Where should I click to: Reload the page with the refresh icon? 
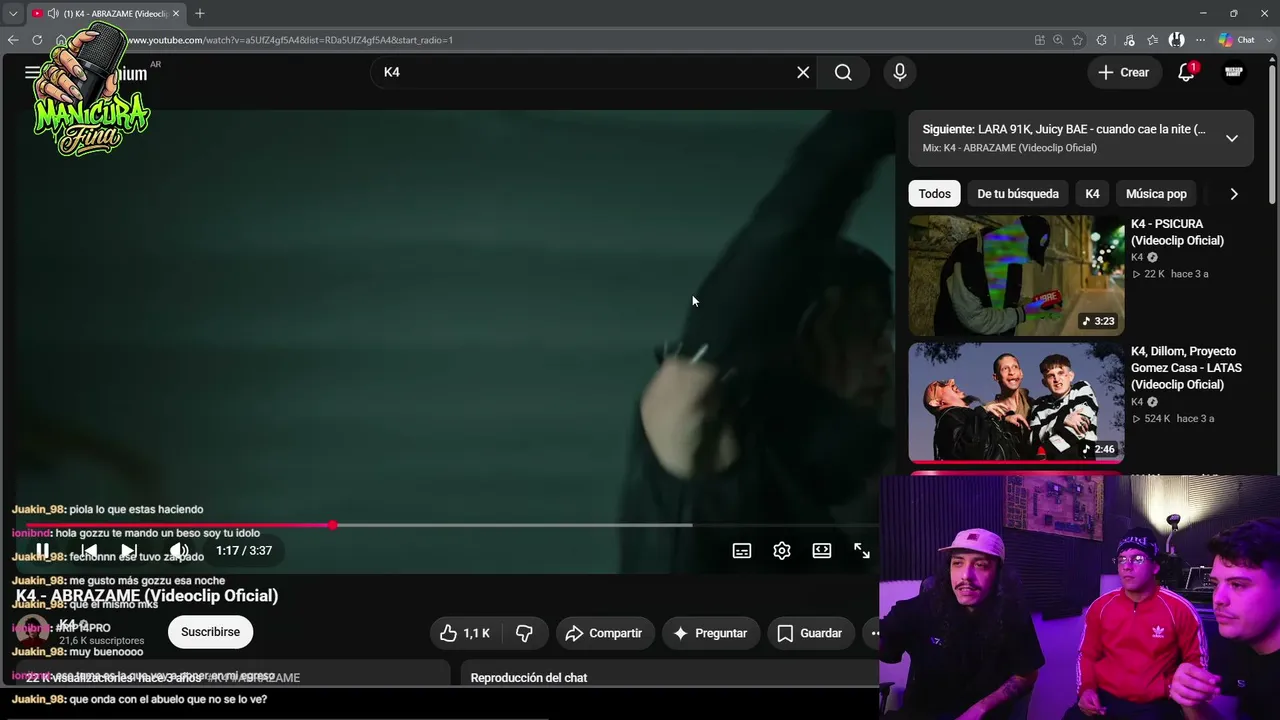(37, 40)
